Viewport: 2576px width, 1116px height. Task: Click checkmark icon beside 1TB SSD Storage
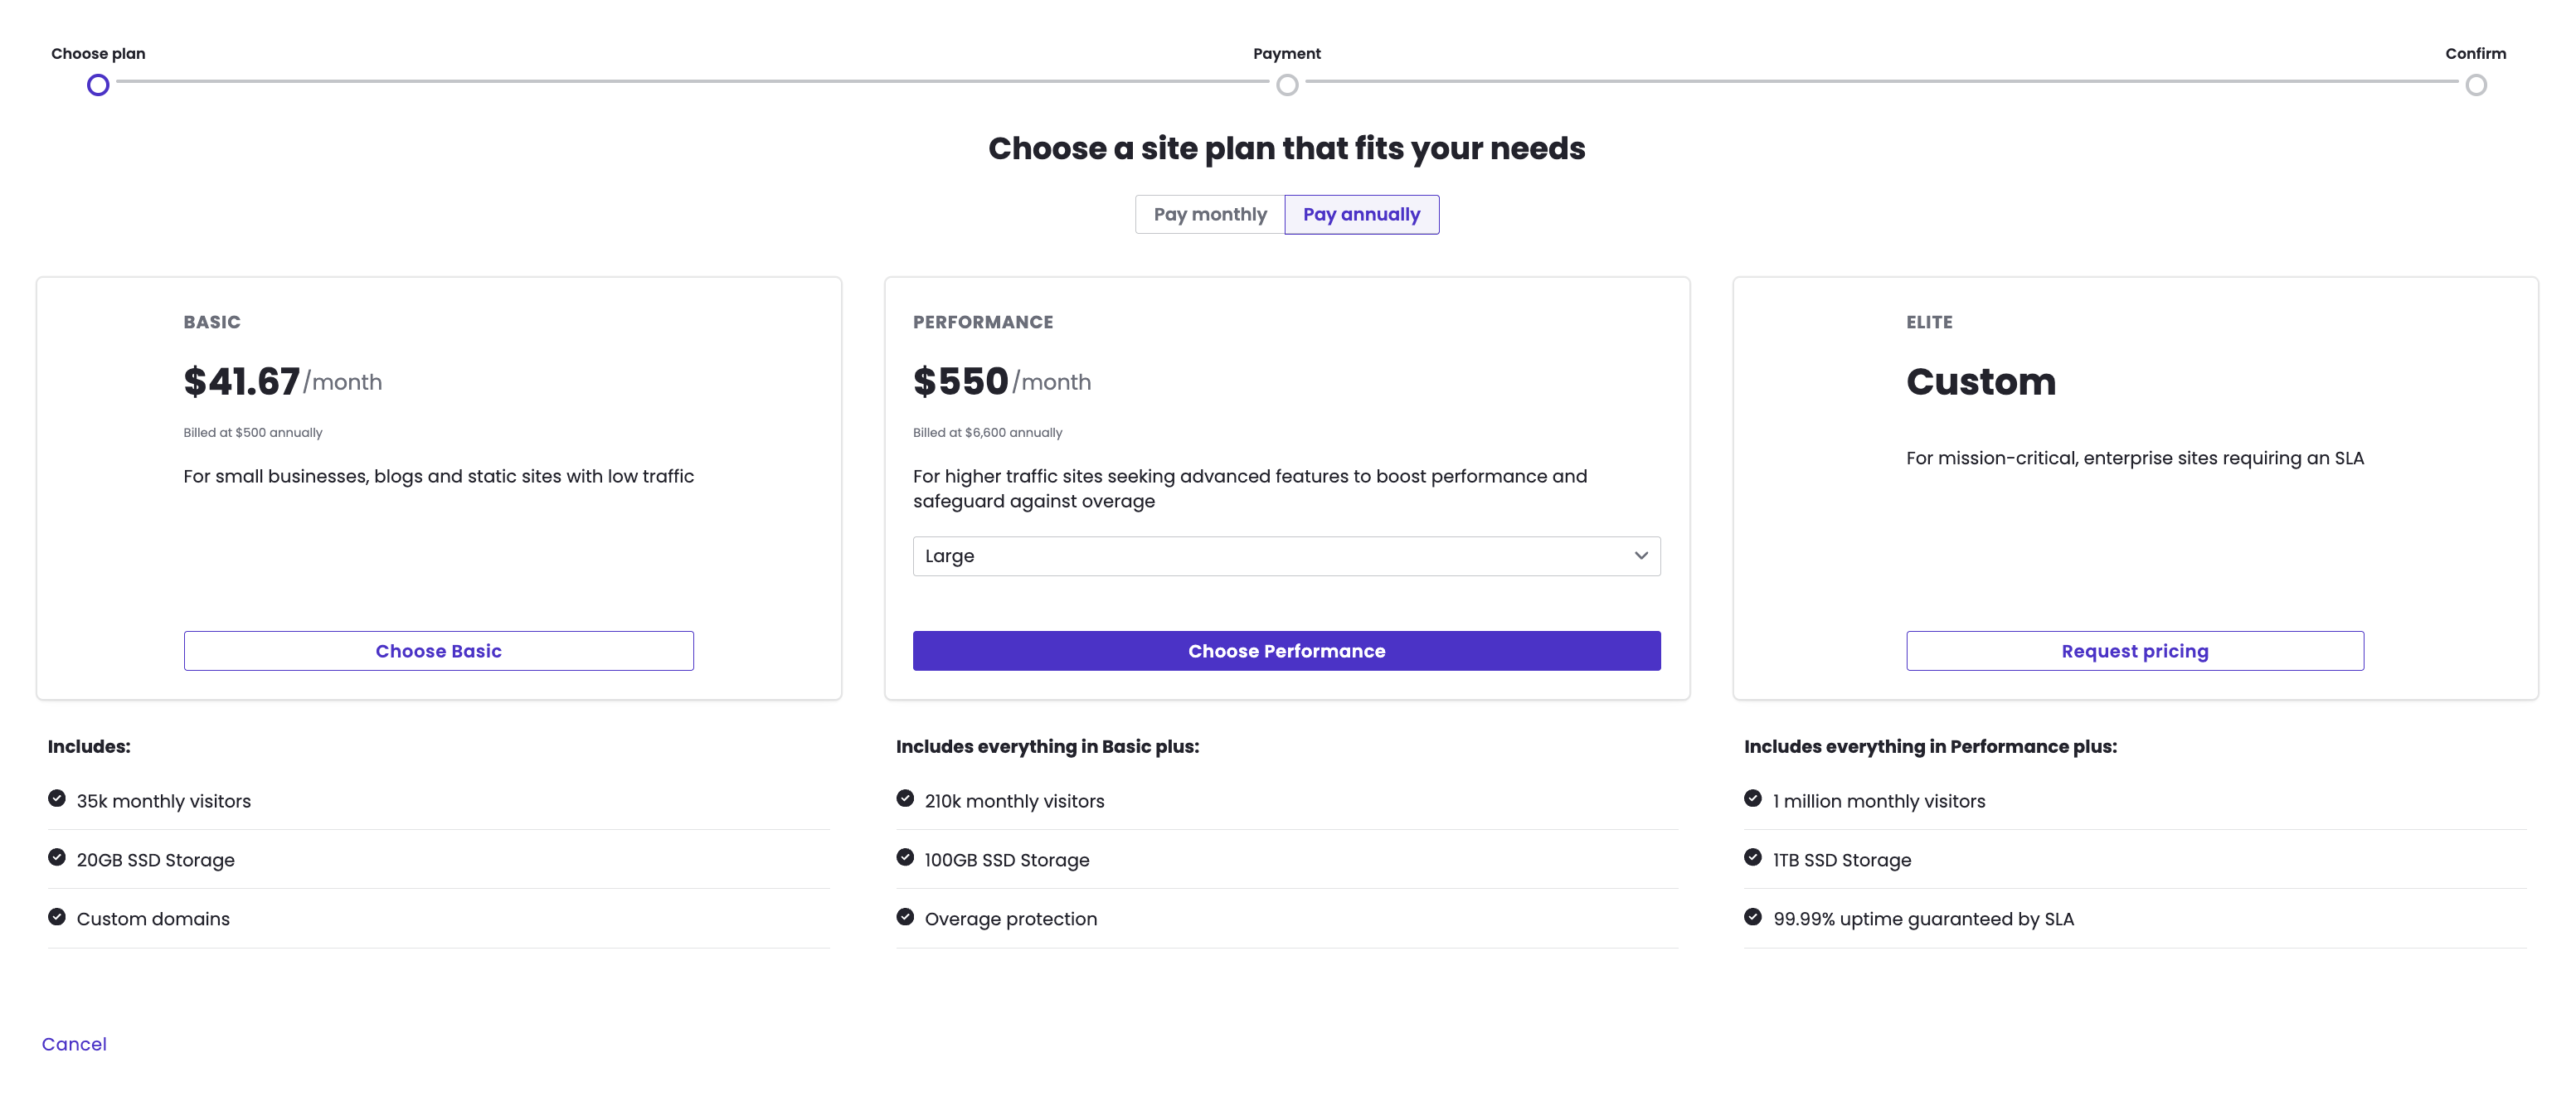(1752, 857)
